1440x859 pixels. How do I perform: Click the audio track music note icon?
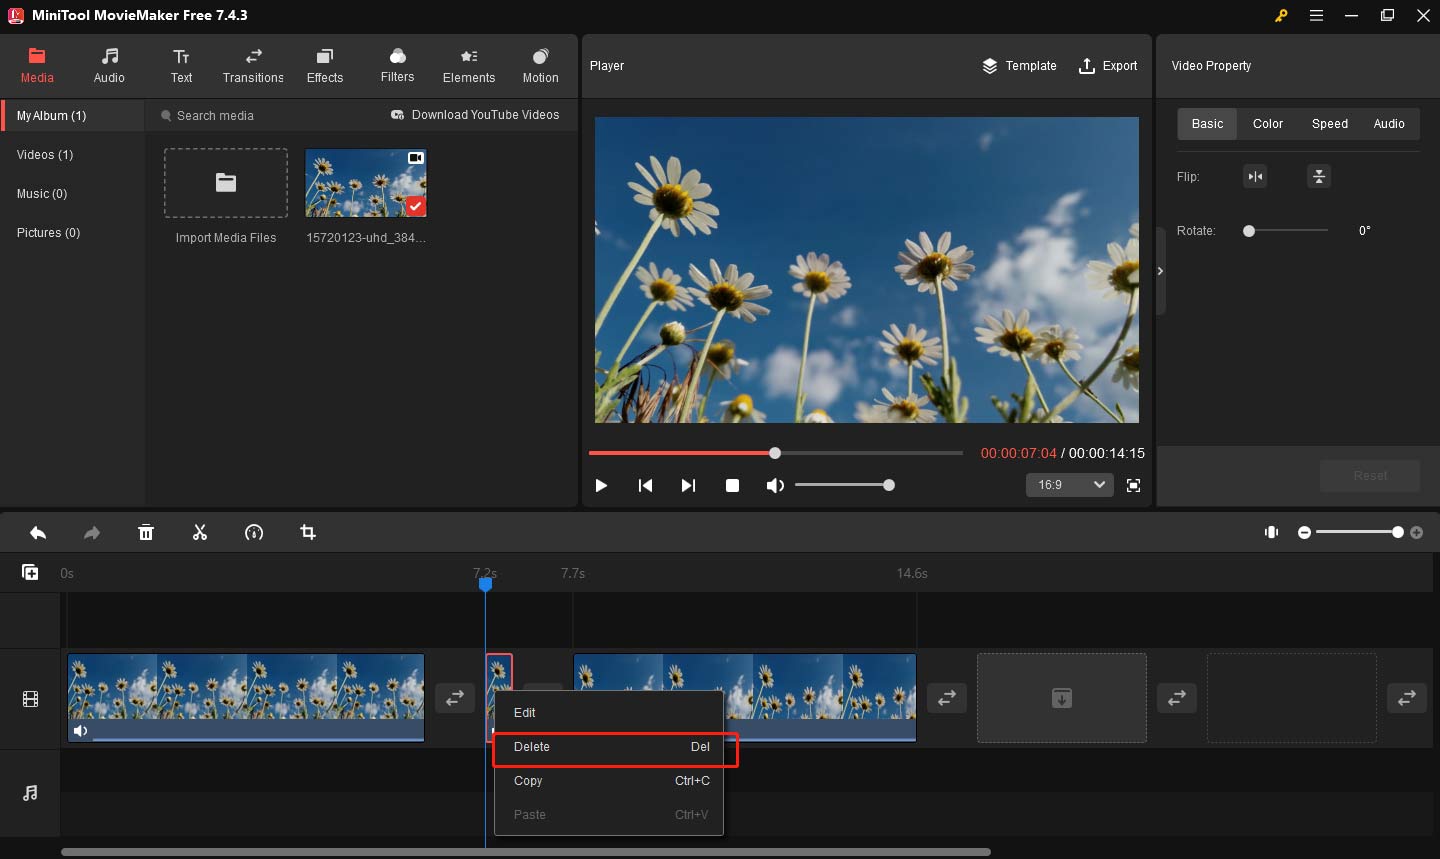click(30, 793)
